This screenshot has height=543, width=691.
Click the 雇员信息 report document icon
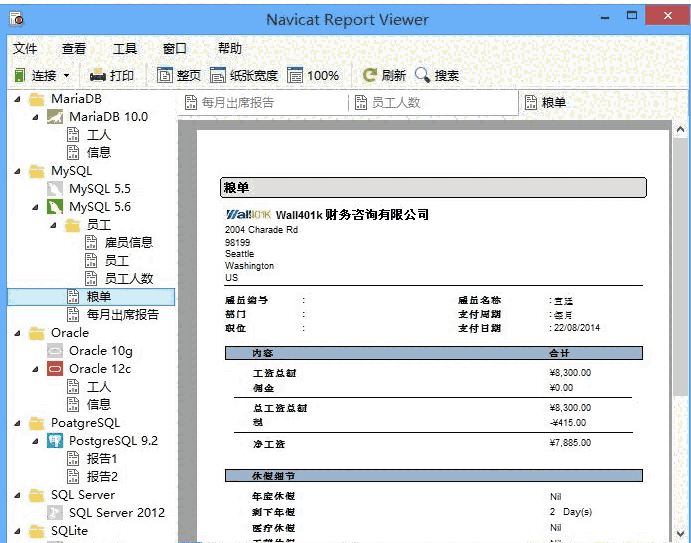(91, 243)
